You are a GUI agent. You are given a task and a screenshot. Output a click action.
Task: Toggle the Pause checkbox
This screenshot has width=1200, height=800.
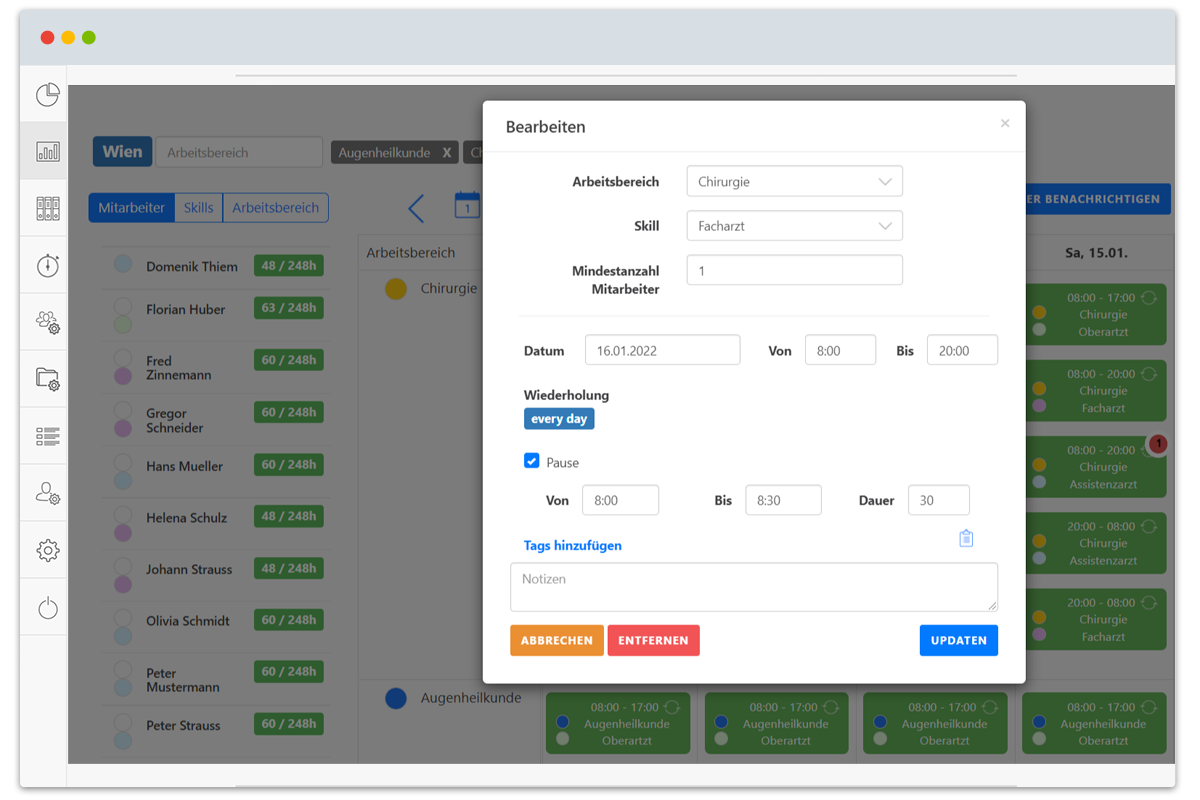(532, 461)
